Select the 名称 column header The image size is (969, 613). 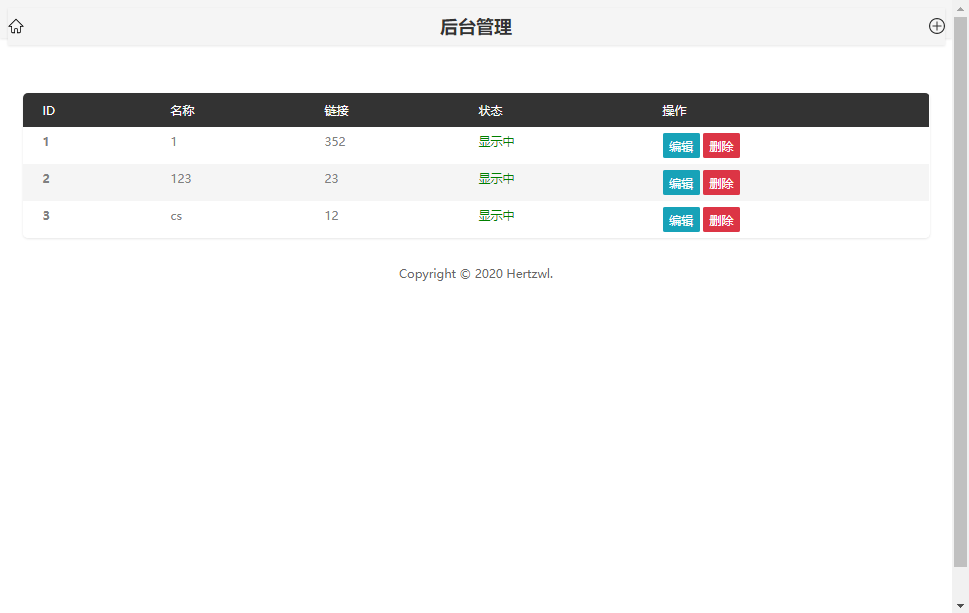[183, 110]
